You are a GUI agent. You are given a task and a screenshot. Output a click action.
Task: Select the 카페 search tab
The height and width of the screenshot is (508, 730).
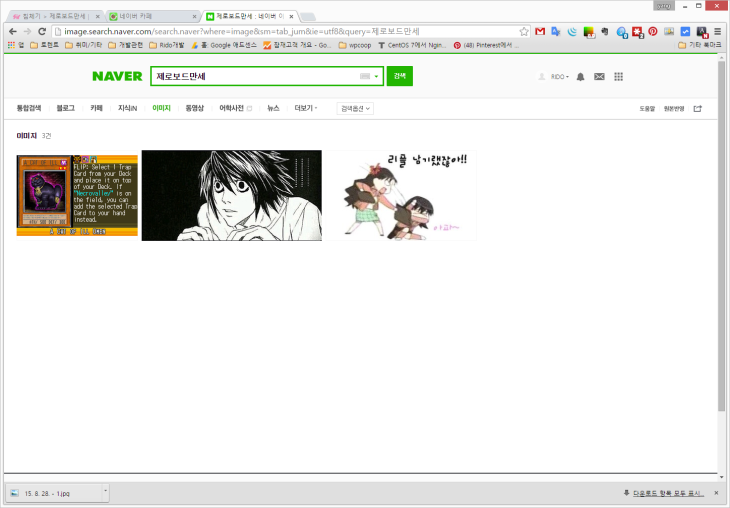(96, 108)
